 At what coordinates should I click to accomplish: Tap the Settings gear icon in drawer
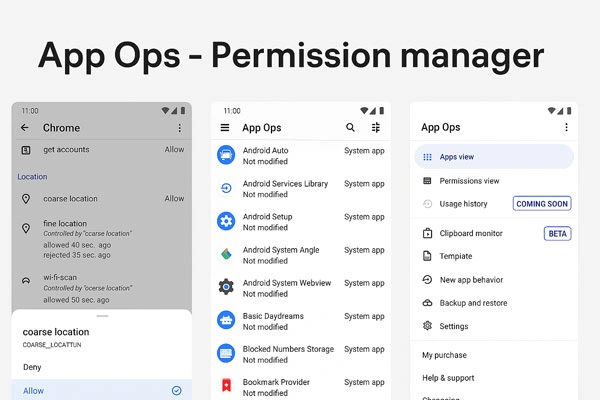427,326
